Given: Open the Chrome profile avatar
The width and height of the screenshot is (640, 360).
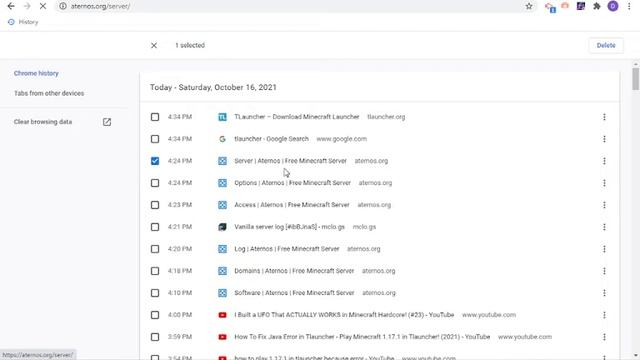Looking at the screenshot, I should (x=613, y=6).
